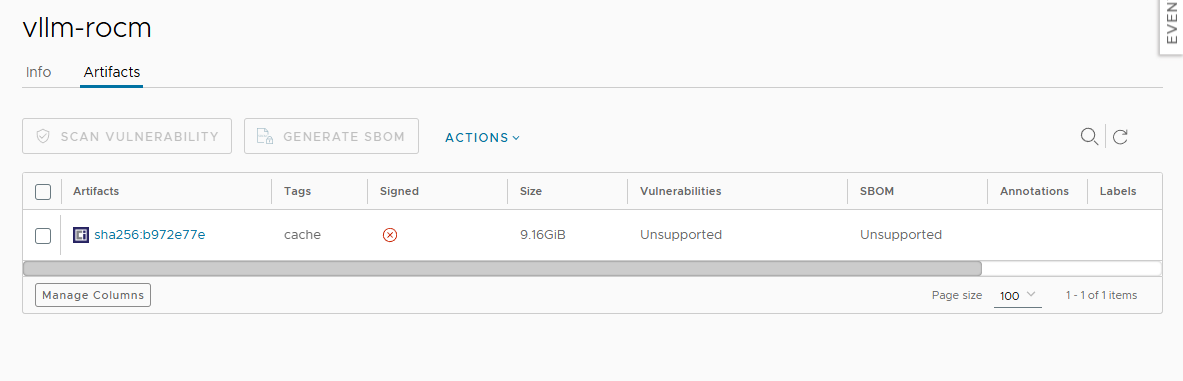Click the Size column header
Viewport: 1183px width, 381px height.
(x=531, y=191)
